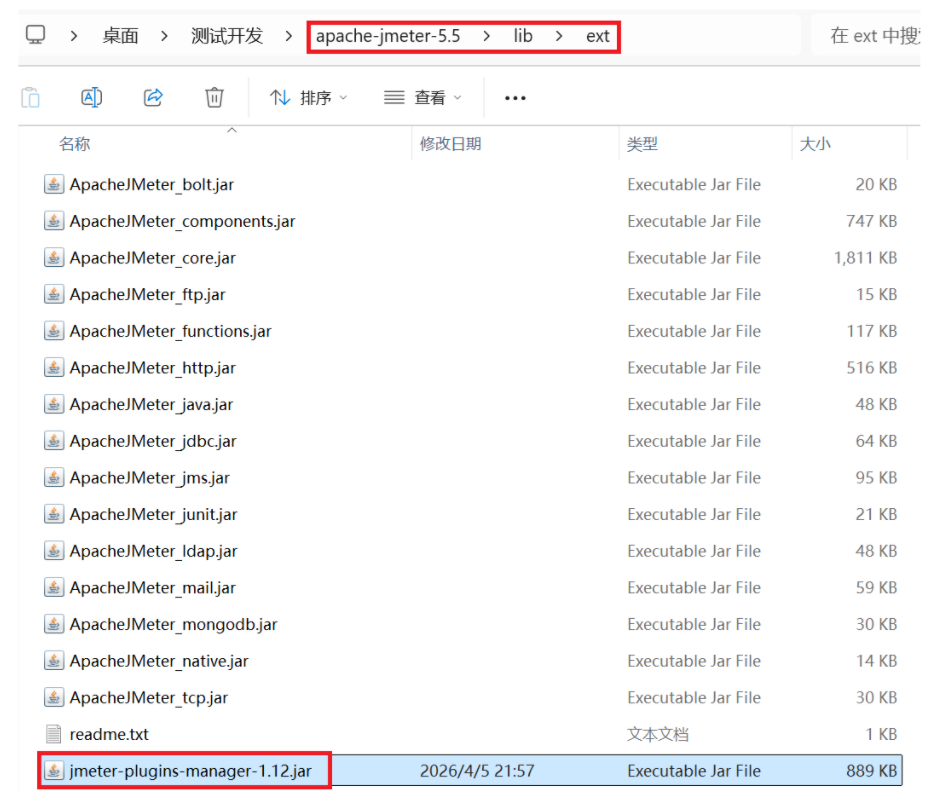Image resolution: width=931 pixels, height=803 pixels.
Task: Click jar icon of ApacheJMeter_jdbc.jar
Action: pyautogui.click(x=54, y=441)
